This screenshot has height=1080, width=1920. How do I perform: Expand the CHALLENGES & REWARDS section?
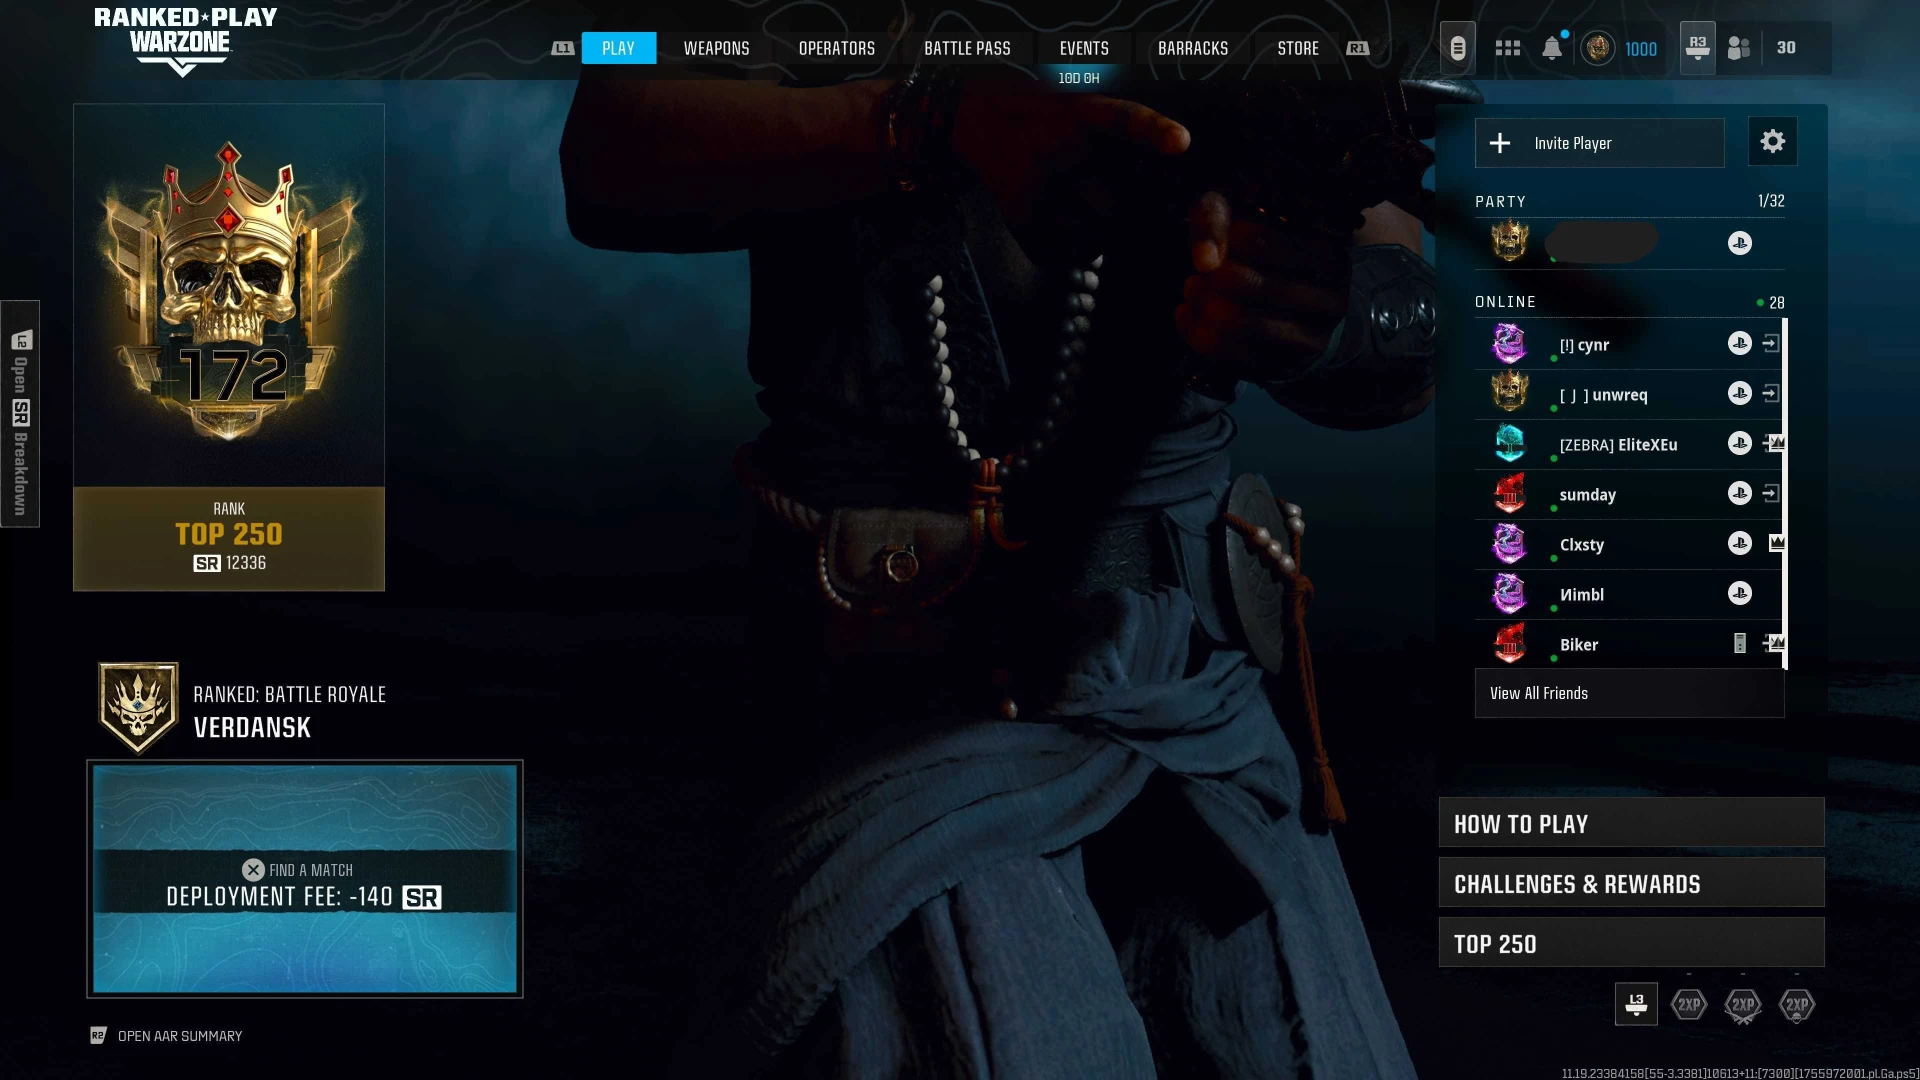[x=1631, y=883]
